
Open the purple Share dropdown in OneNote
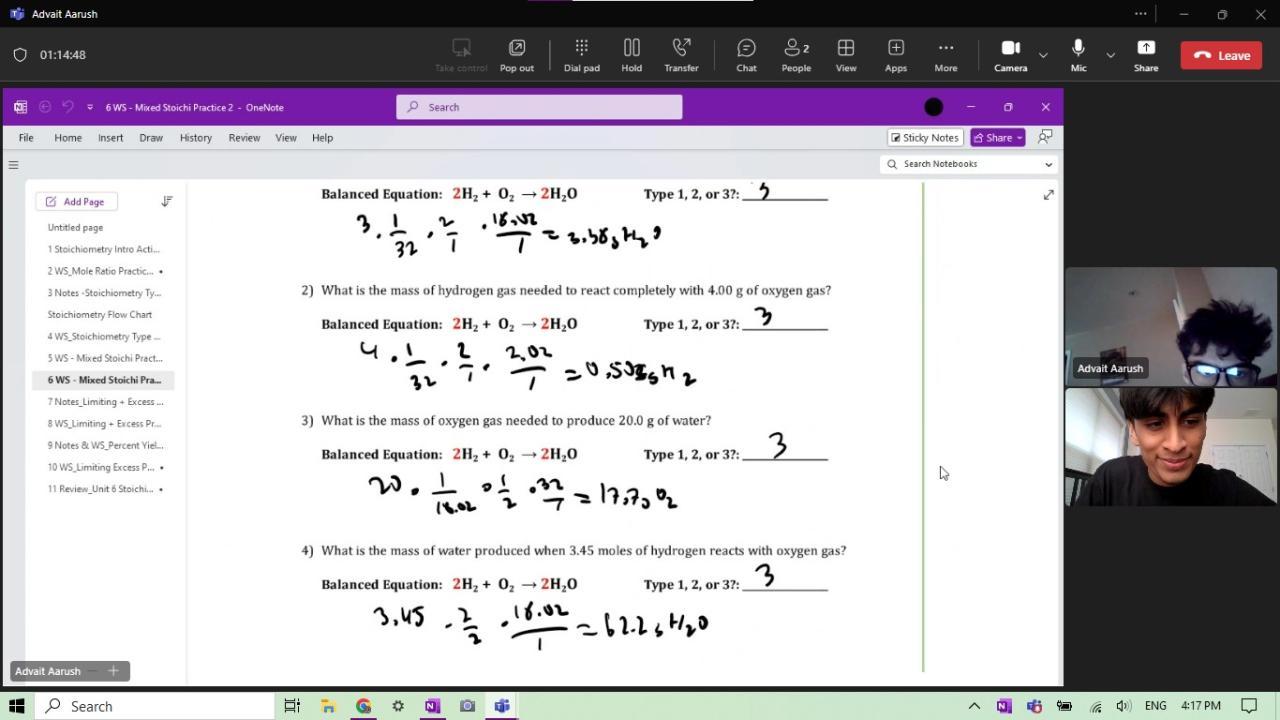coord(998,137)
